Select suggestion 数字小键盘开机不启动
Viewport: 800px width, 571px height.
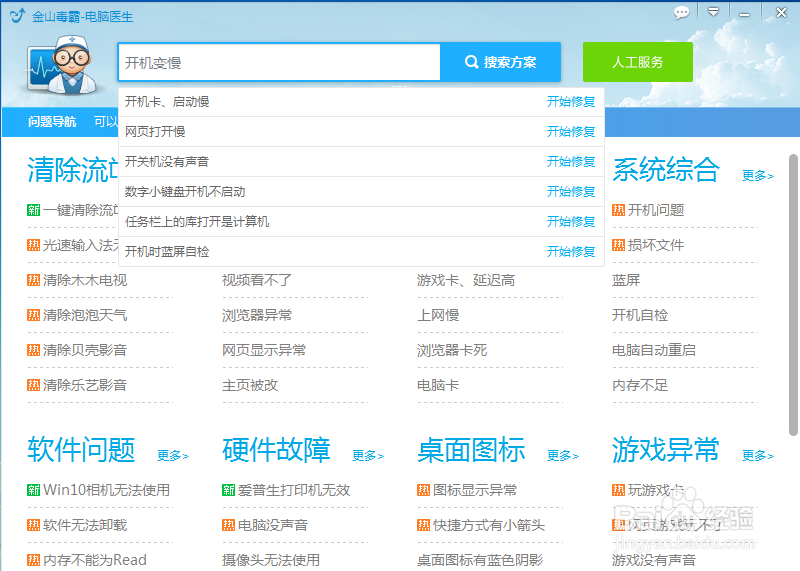[x=185, y=192]
